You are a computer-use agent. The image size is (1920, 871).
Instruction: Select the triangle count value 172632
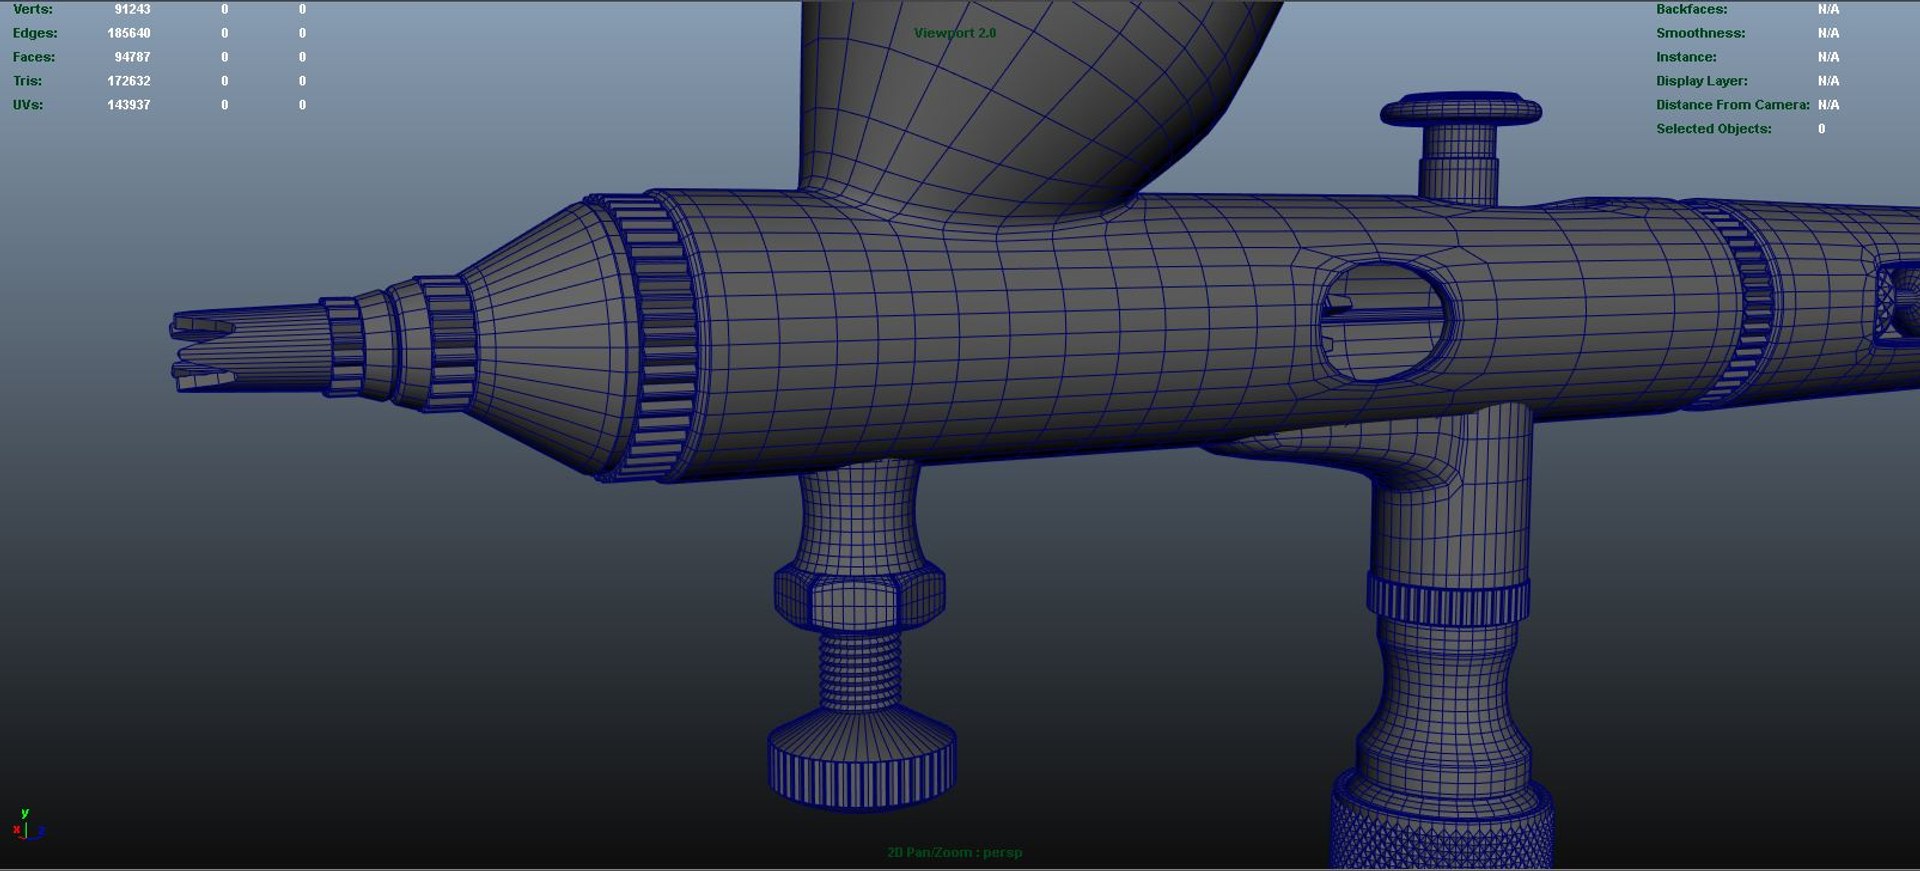129,81
